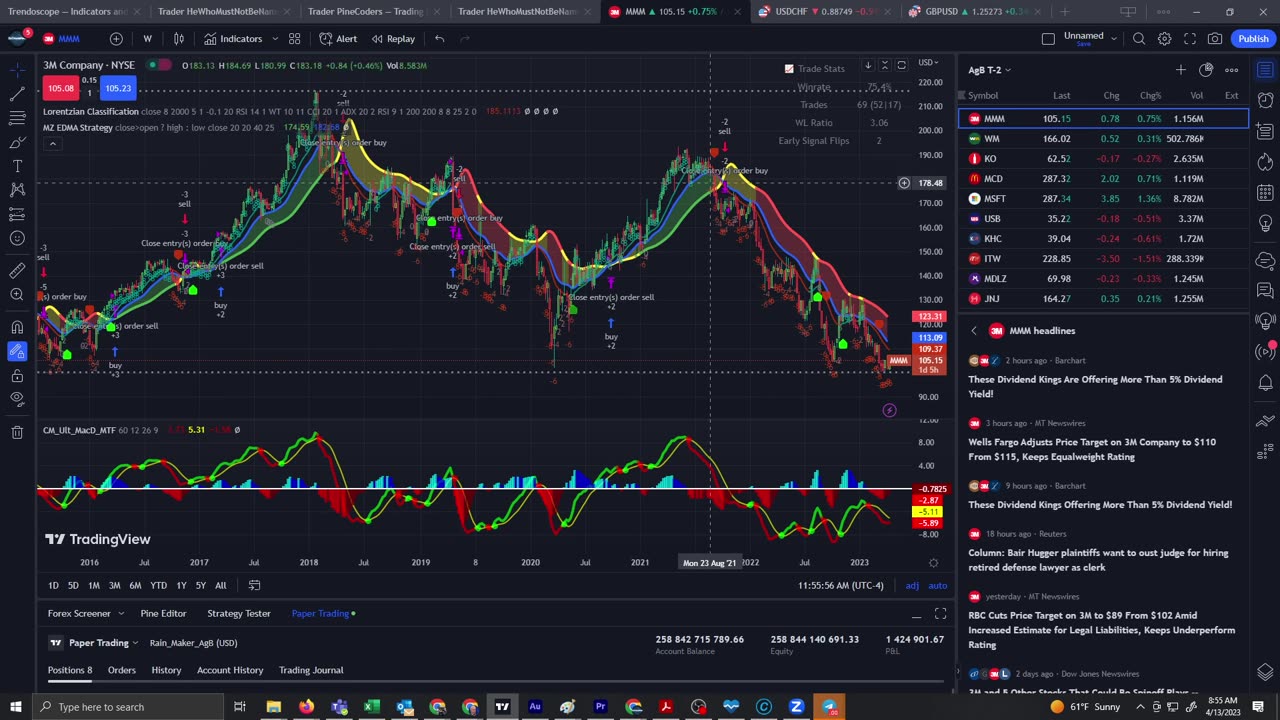Create an Alert from the toolbar

pyautogui.click(x=338, y=39)
